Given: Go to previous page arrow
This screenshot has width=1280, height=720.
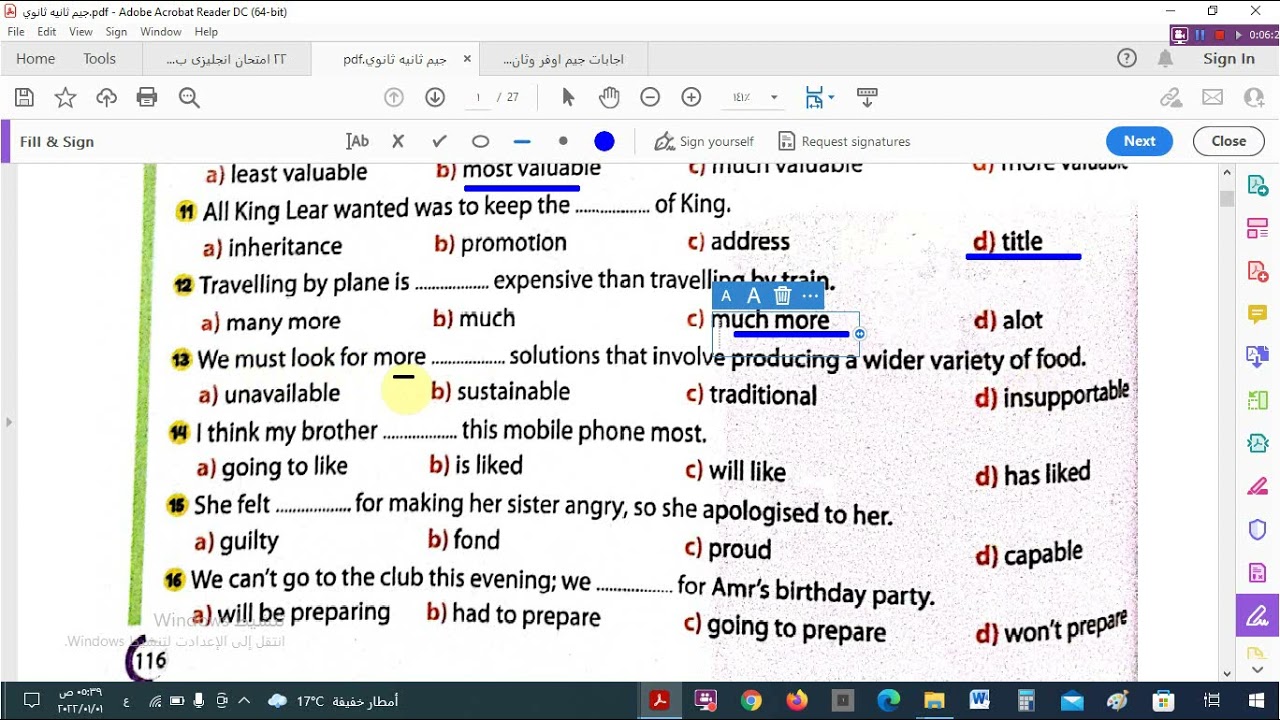Looking at the screenshot, I should tap(394, 97).
